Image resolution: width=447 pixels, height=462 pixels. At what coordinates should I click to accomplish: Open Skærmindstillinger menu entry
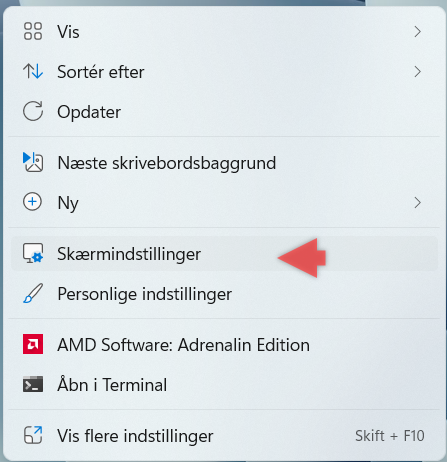pos(224,254)
